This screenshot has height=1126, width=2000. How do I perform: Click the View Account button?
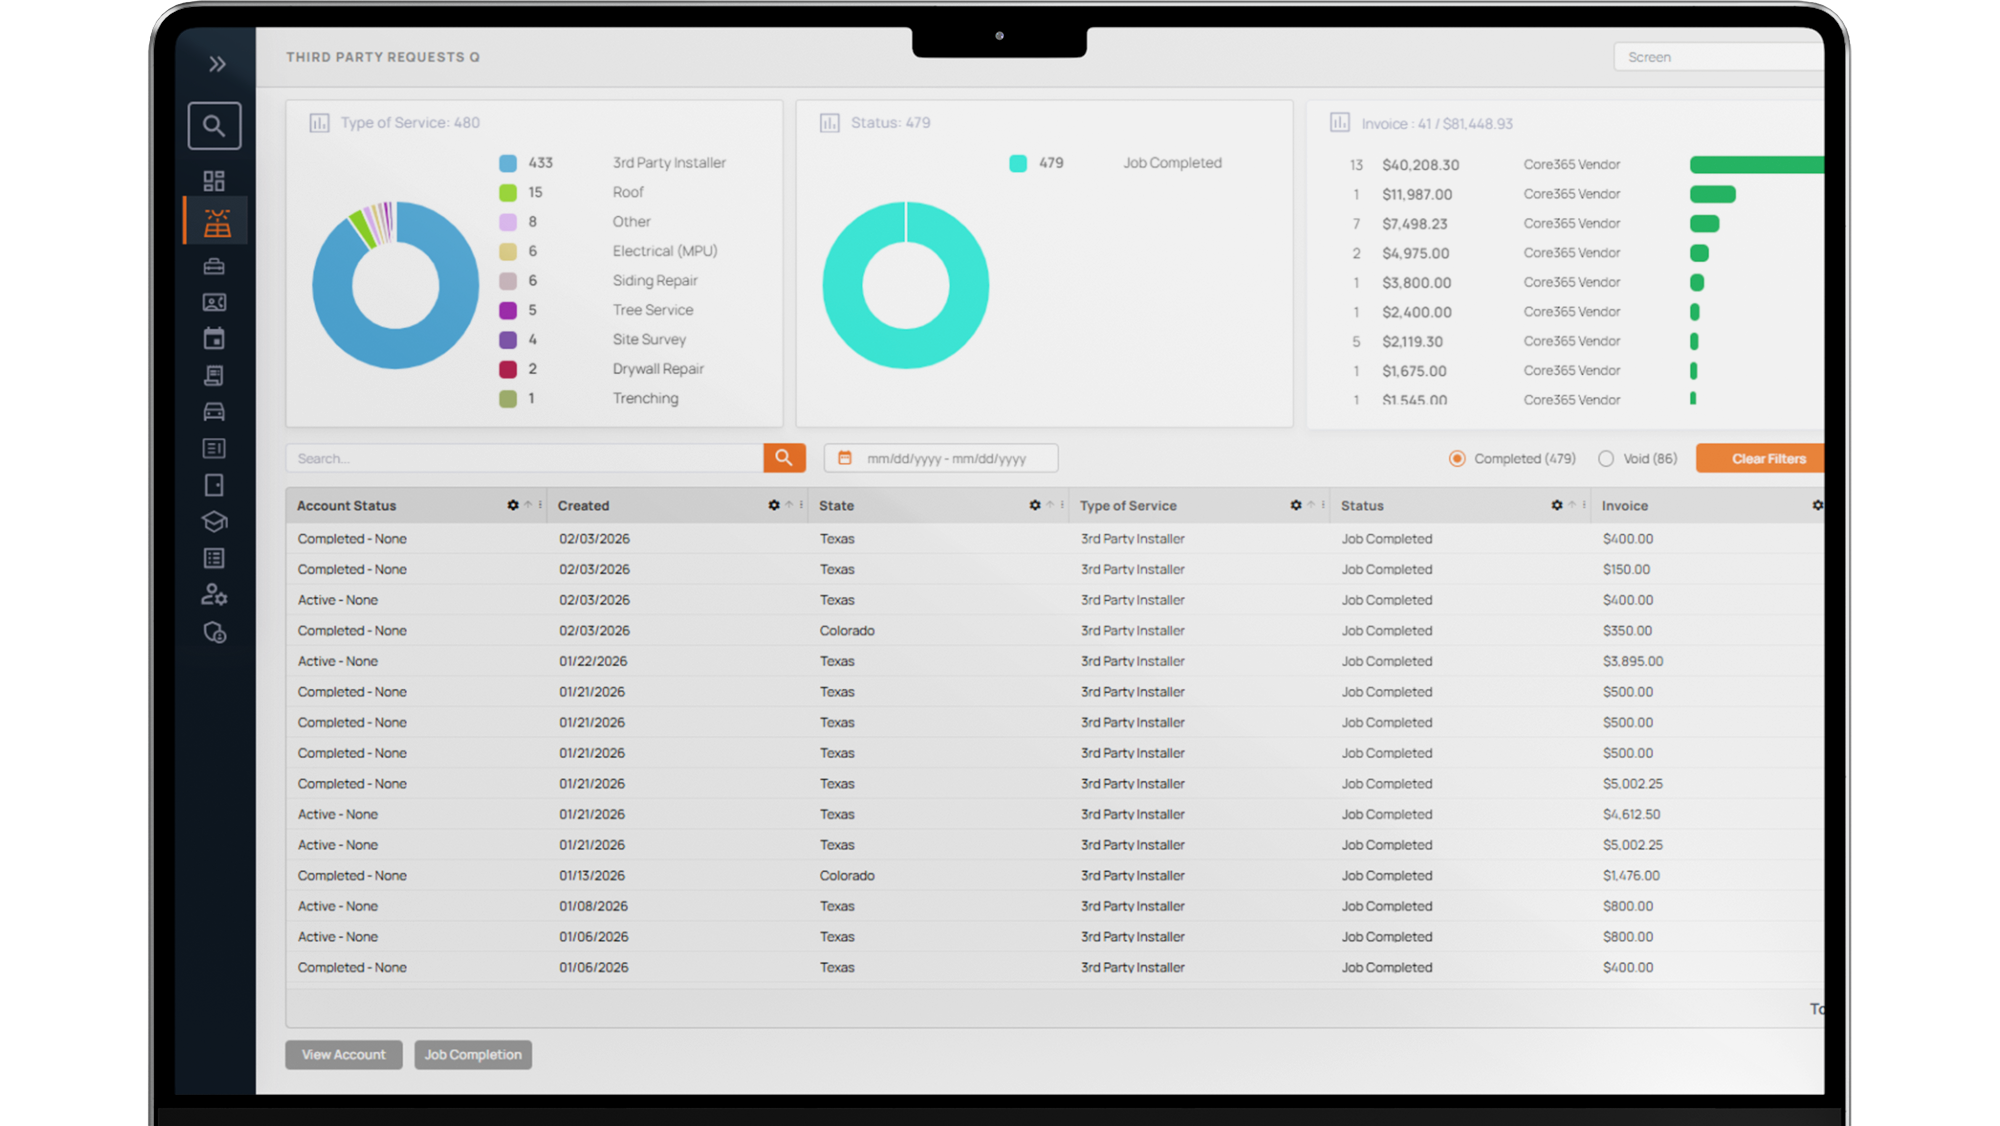[x=343, y=1055]
